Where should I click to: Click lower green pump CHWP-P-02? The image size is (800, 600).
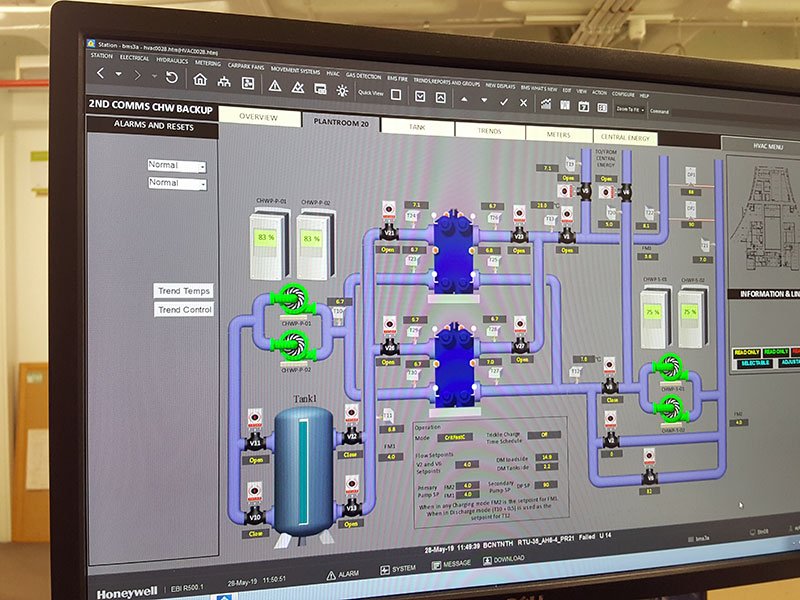293,345
